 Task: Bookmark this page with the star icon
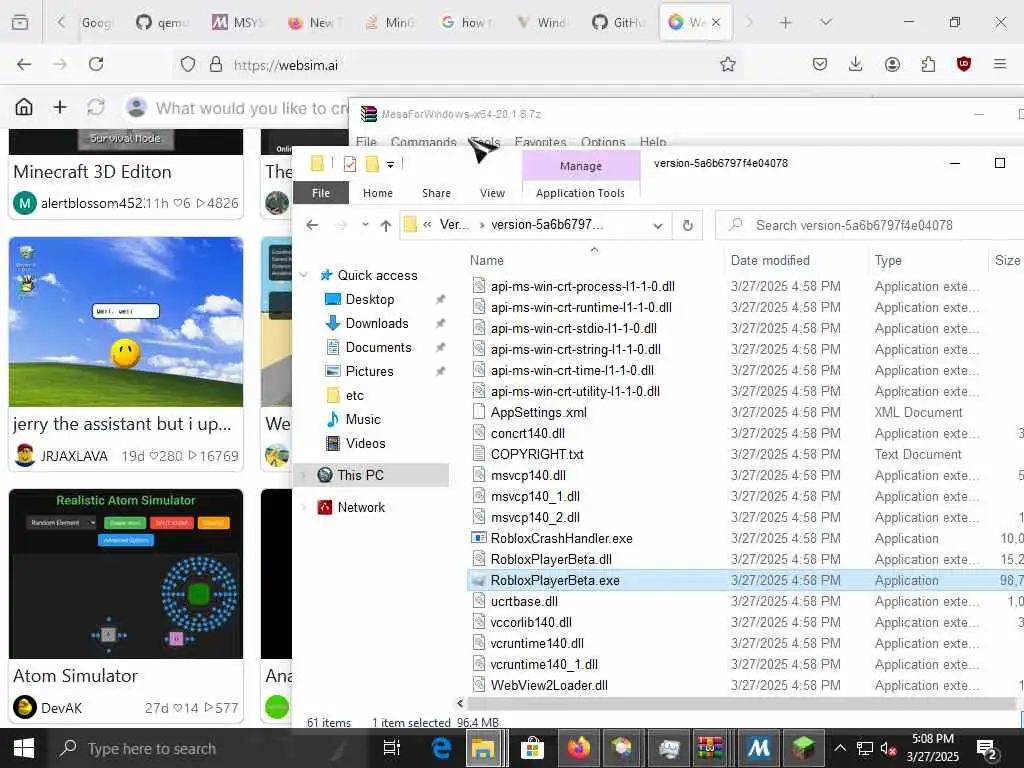pos(728,64)
